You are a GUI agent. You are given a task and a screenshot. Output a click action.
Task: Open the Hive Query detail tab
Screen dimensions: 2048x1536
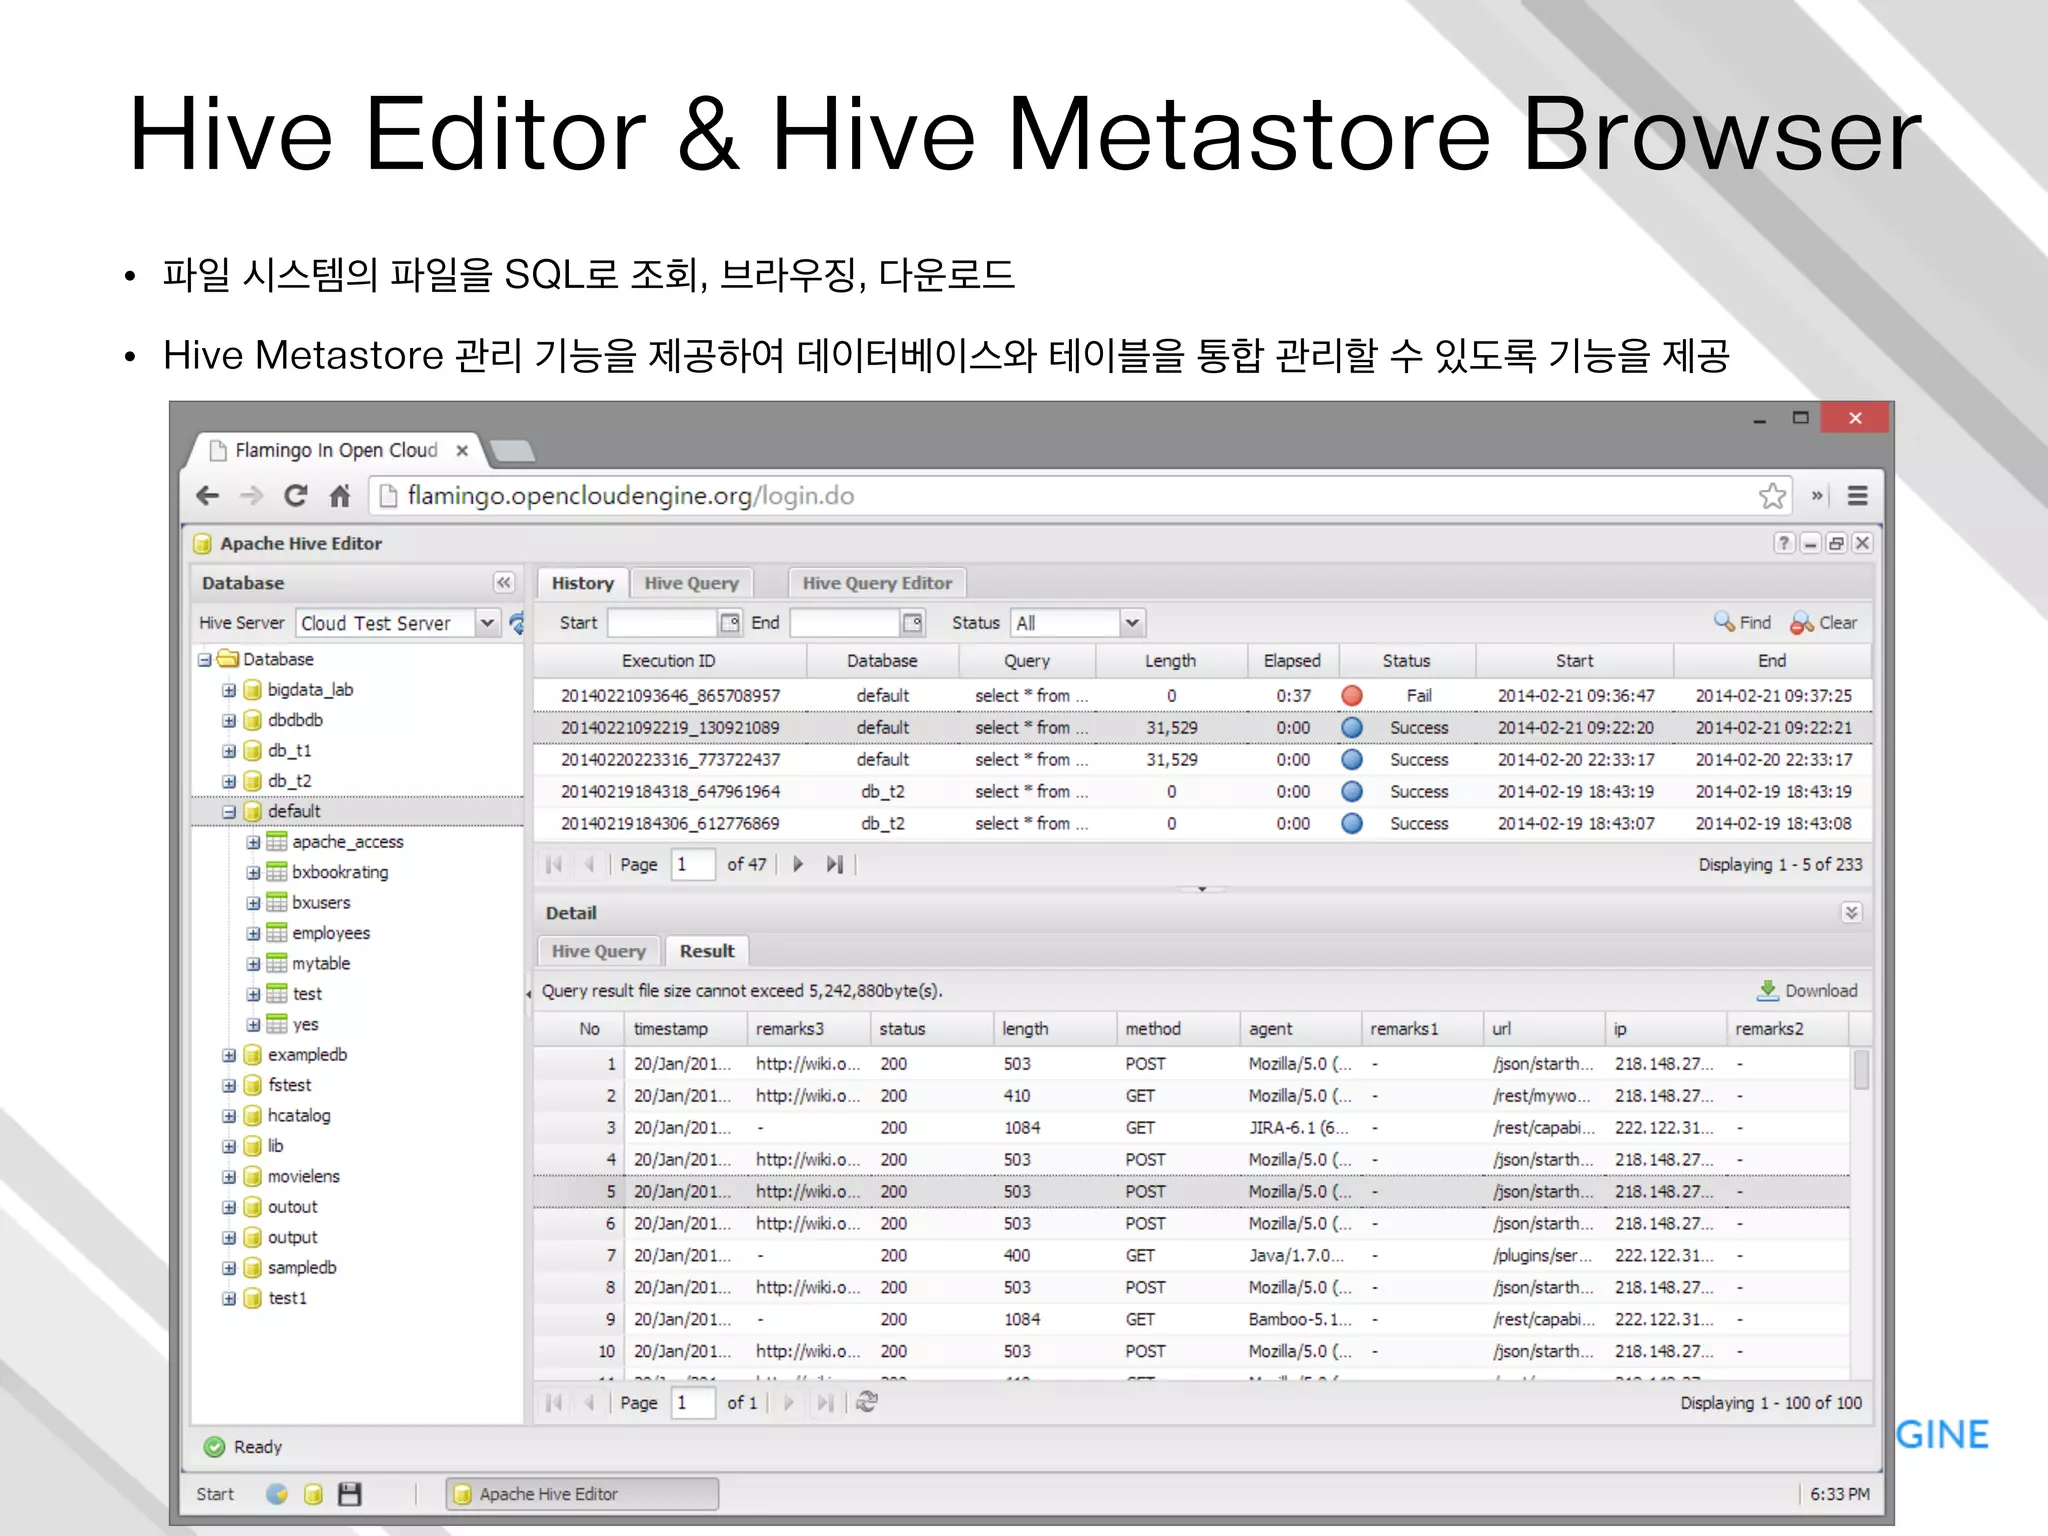click(x=598, y=951)
